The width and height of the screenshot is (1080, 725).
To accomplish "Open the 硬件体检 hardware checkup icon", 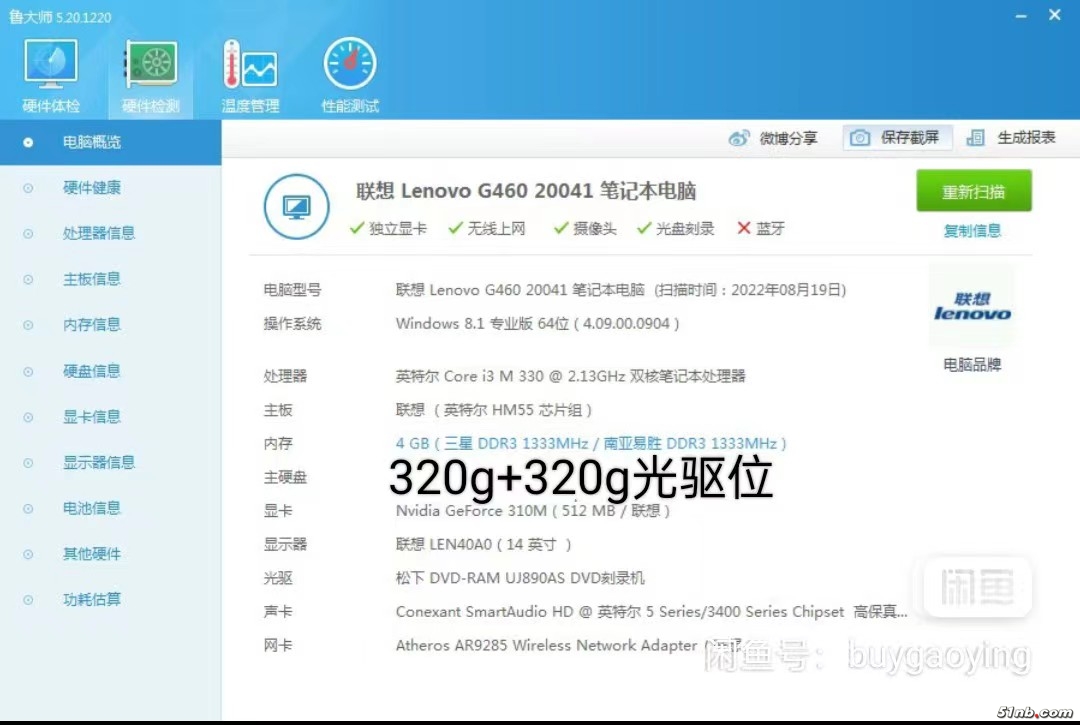I will [50, 66].
